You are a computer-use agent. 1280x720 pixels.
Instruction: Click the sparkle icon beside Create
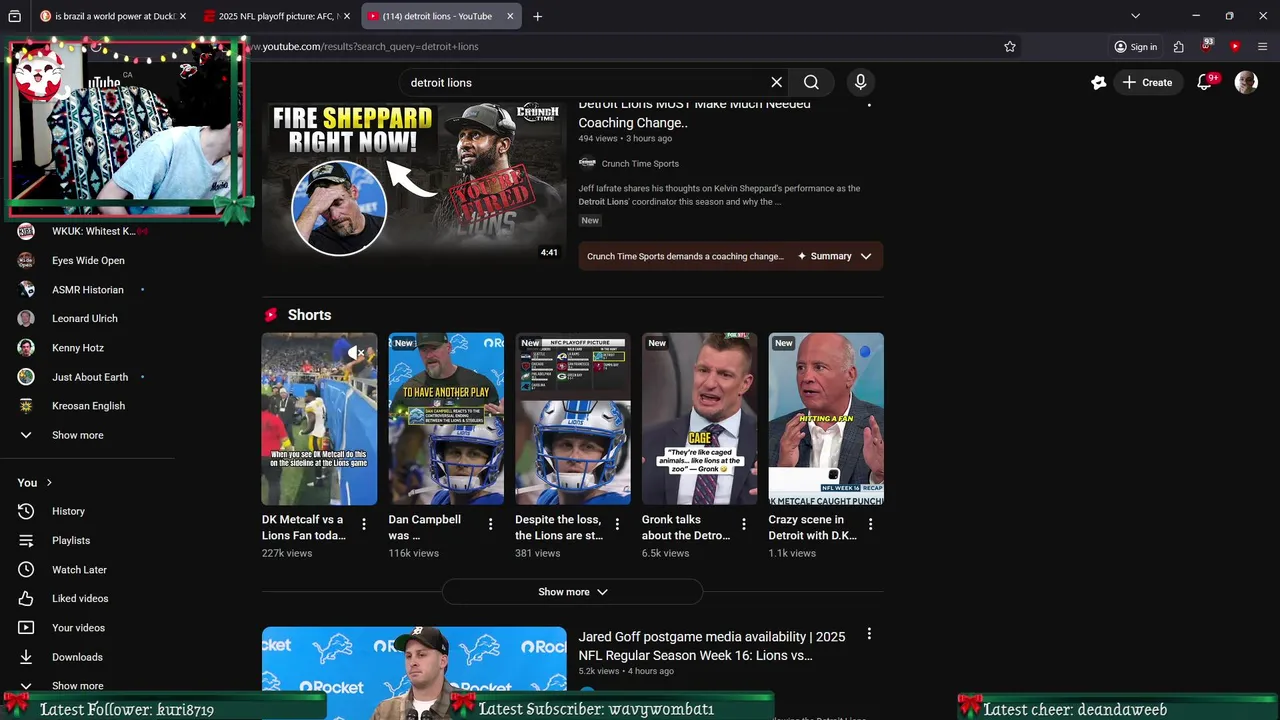tap(1099, 82)
